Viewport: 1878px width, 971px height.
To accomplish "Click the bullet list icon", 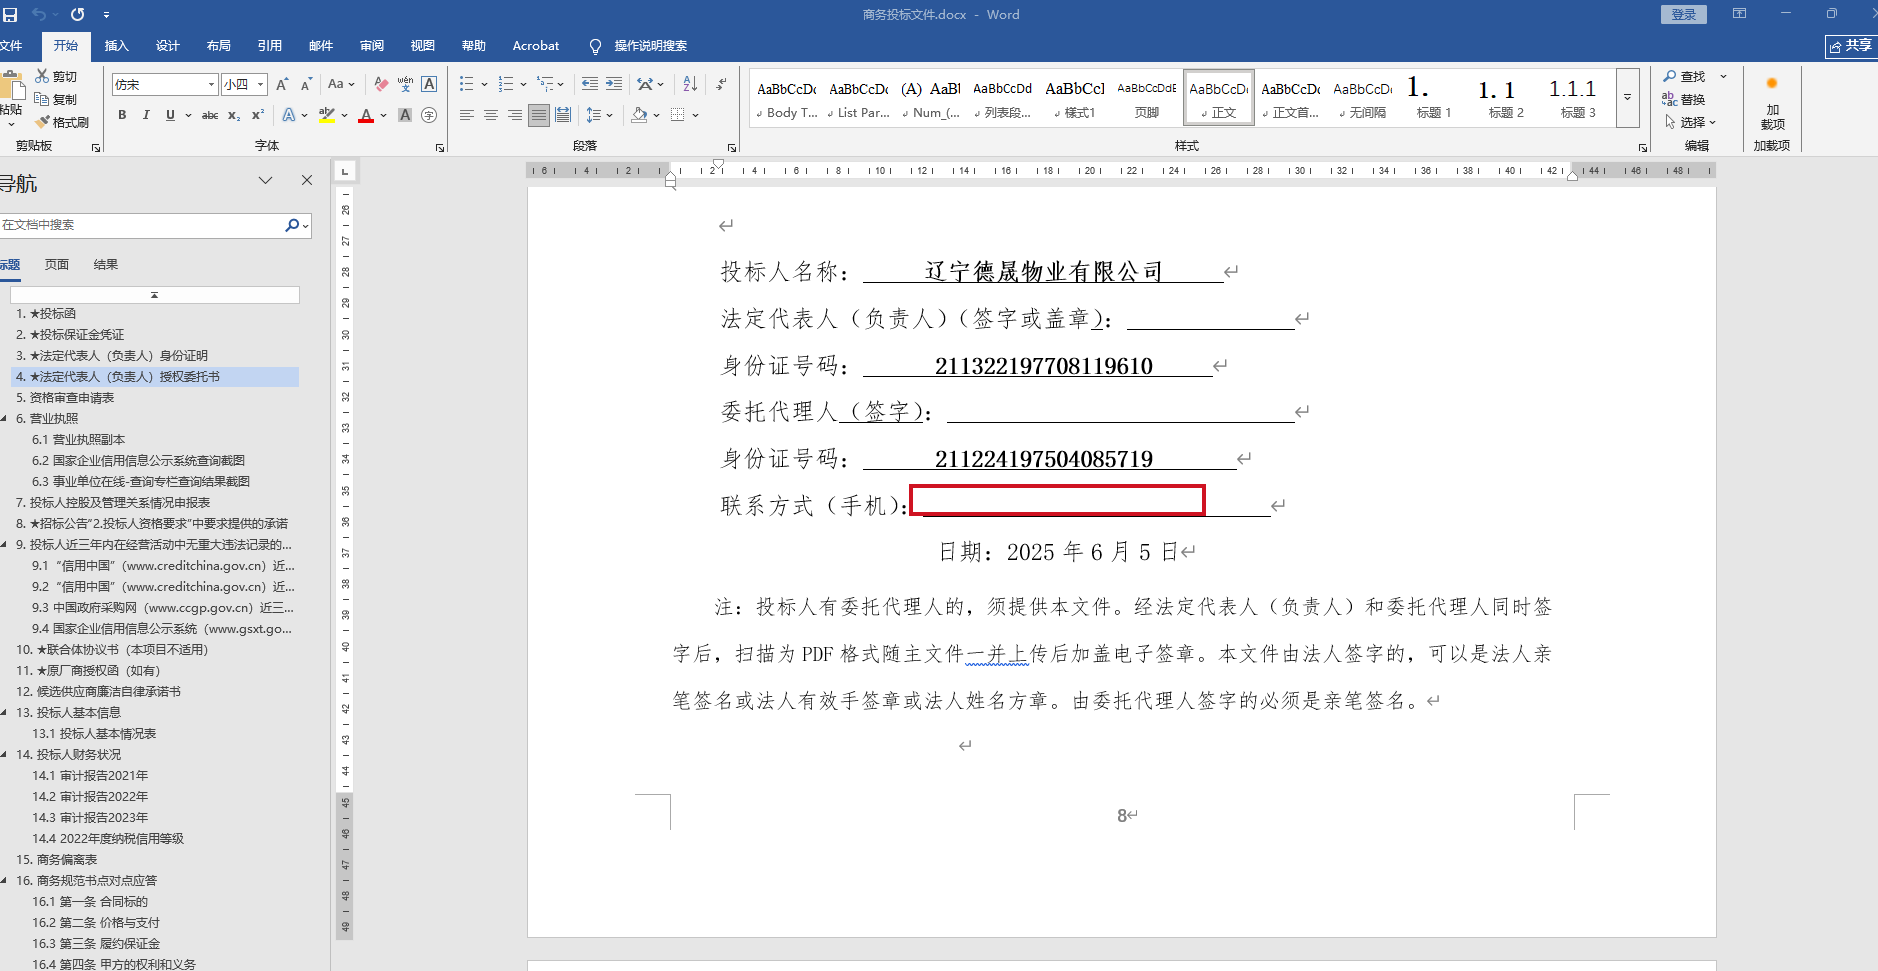I will pos(466,85).
